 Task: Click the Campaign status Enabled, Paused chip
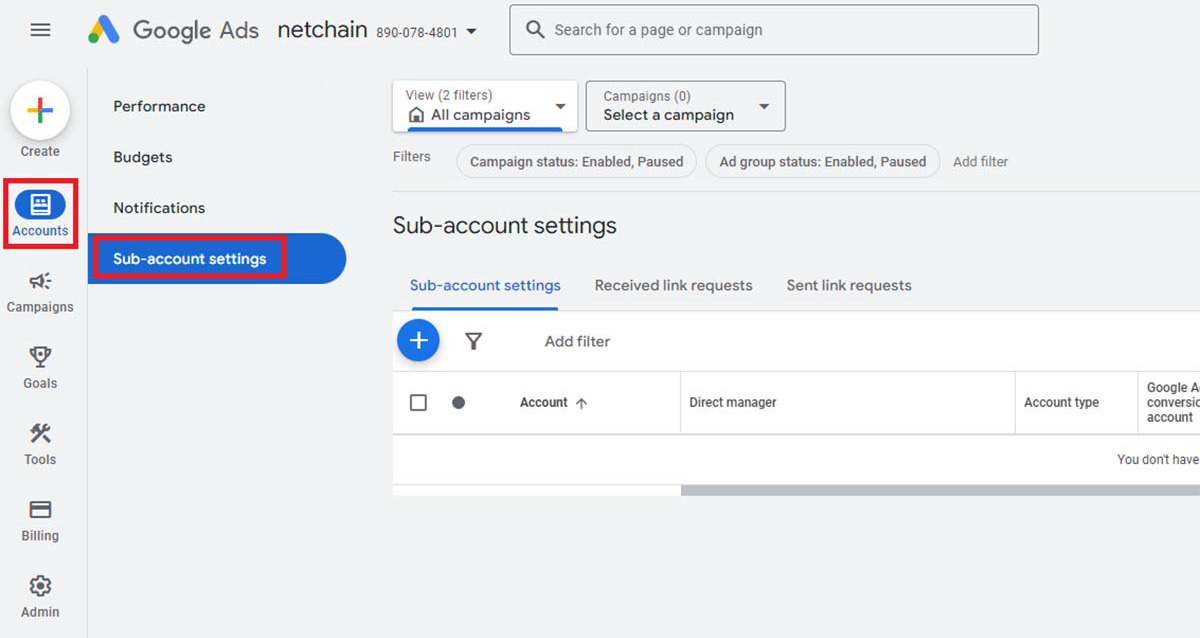pyautogui.click(x=576, y=161)
